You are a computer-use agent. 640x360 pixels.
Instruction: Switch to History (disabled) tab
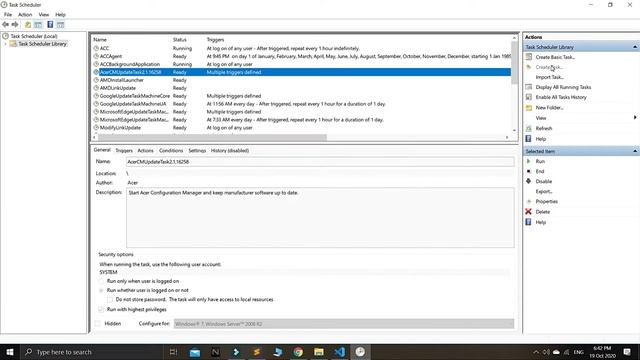(230, 151)
